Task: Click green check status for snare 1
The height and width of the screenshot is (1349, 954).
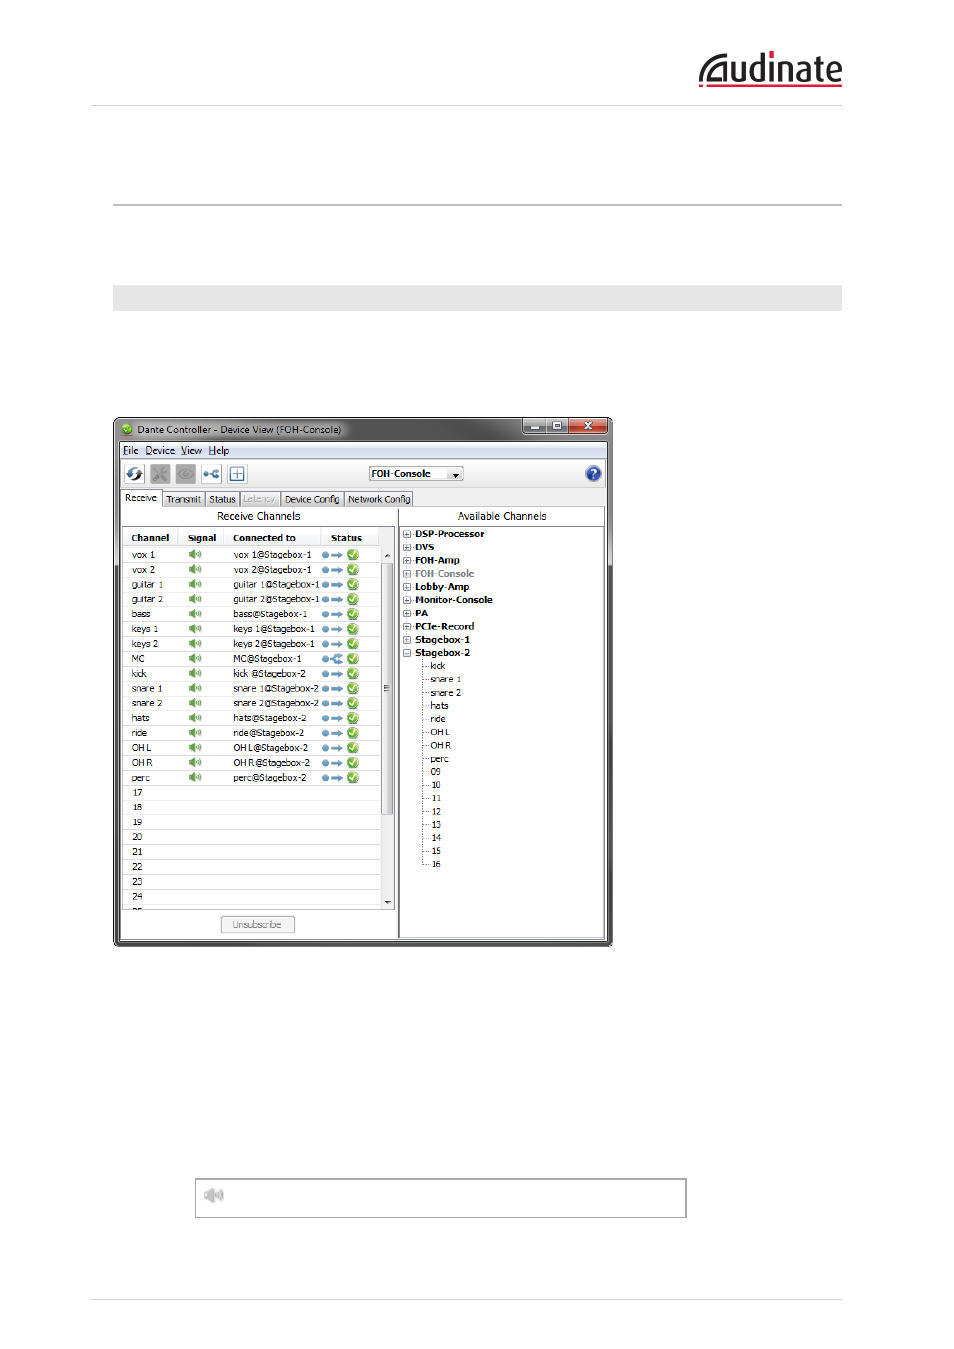Action: [353, 688]
